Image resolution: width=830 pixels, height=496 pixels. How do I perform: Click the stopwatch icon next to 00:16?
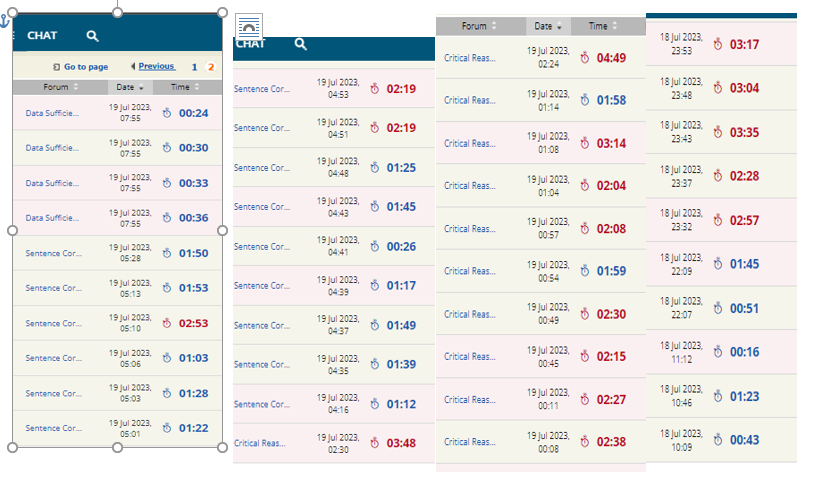pyautogui.click(x=717, y=352)
